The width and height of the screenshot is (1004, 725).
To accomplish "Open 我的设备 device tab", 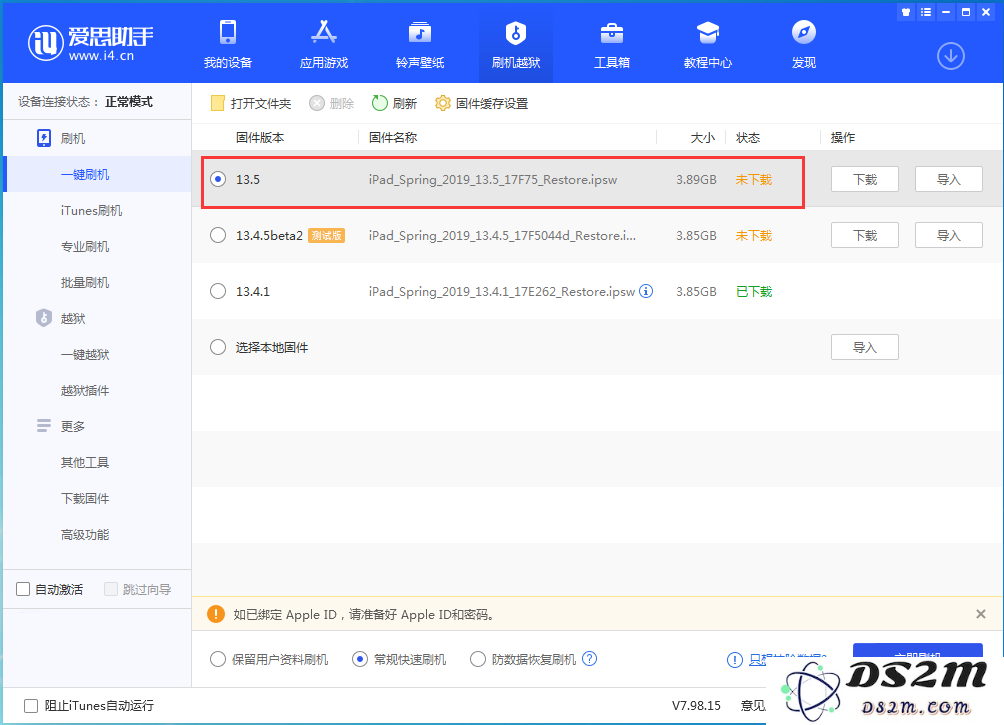I will point(227,44).
